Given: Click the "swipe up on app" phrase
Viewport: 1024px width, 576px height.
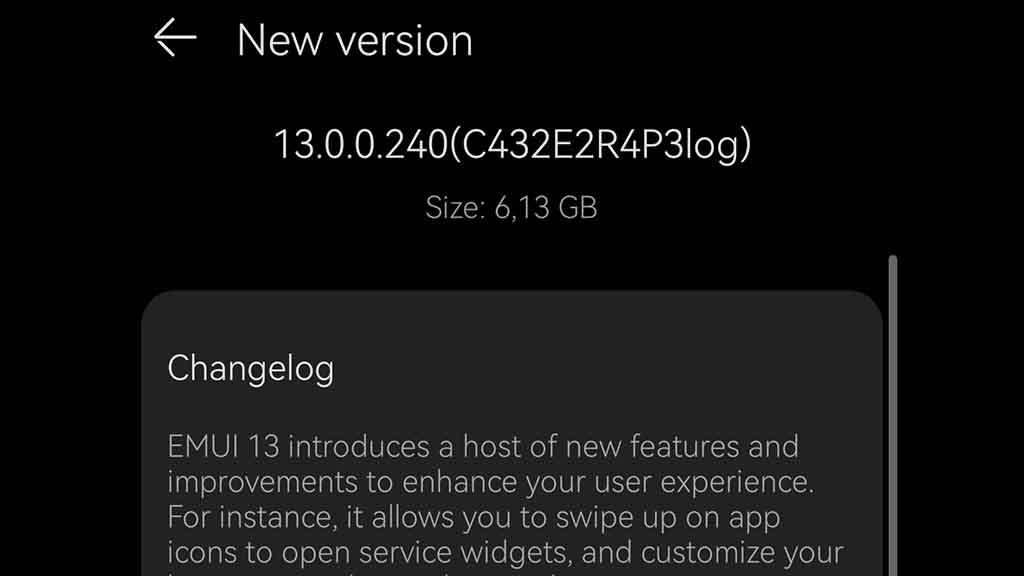Looking at the screenshot, I should click(x=668, y=519).
